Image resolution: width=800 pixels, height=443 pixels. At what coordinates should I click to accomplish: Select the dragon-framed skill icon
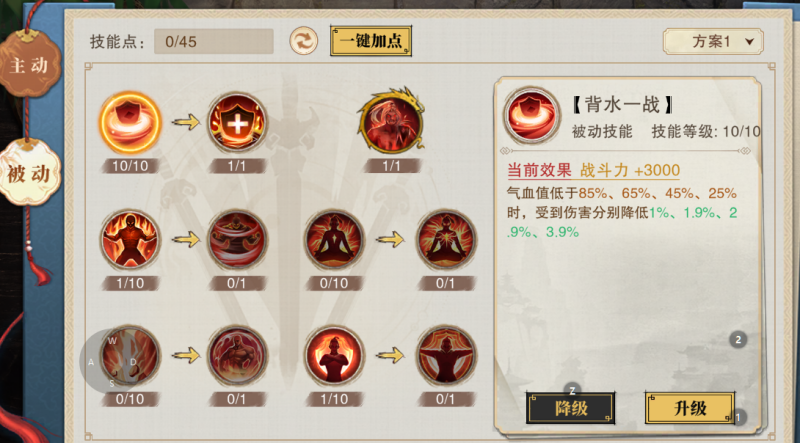[391, 122]
